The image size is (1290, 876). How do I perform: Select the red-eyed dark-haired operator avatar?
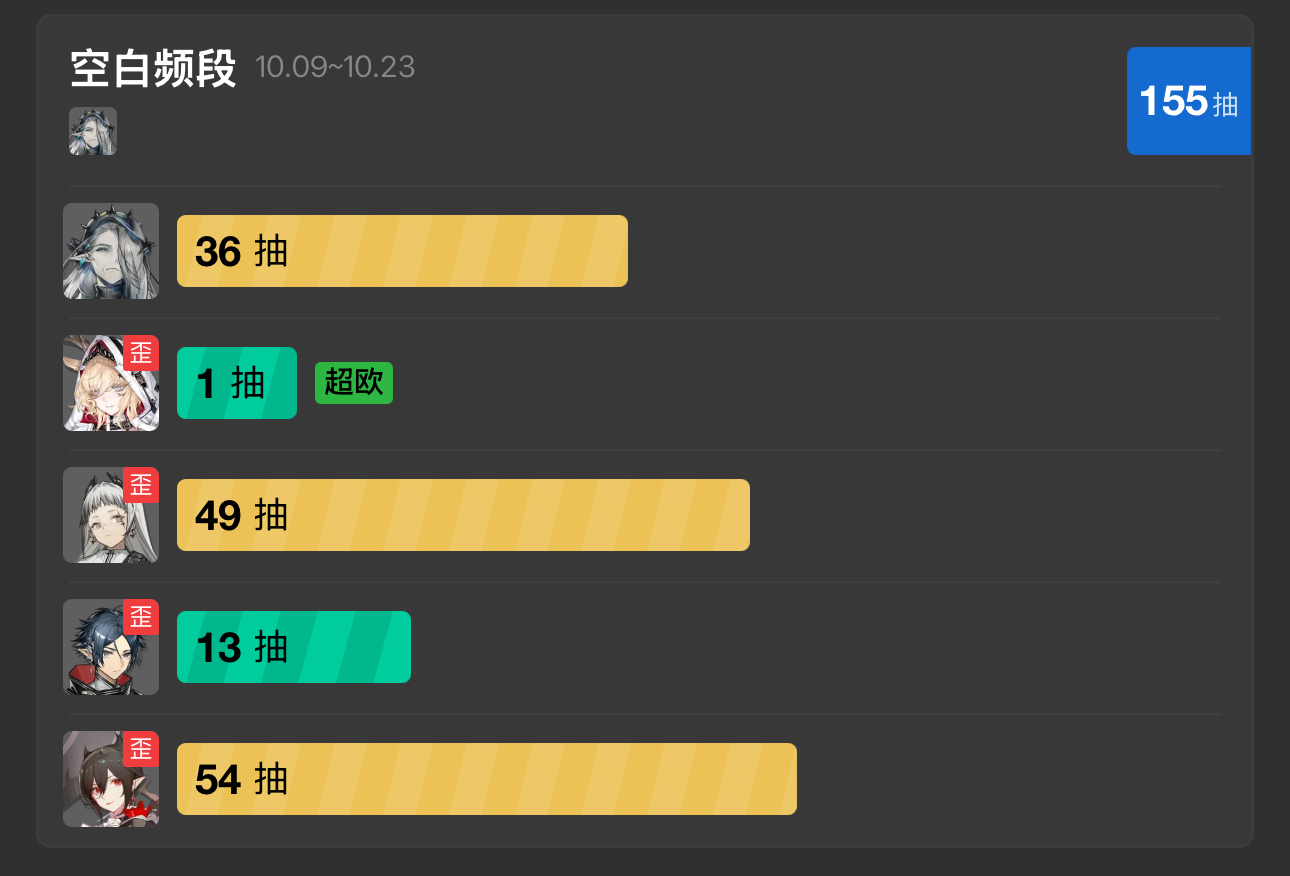[111, 779]
